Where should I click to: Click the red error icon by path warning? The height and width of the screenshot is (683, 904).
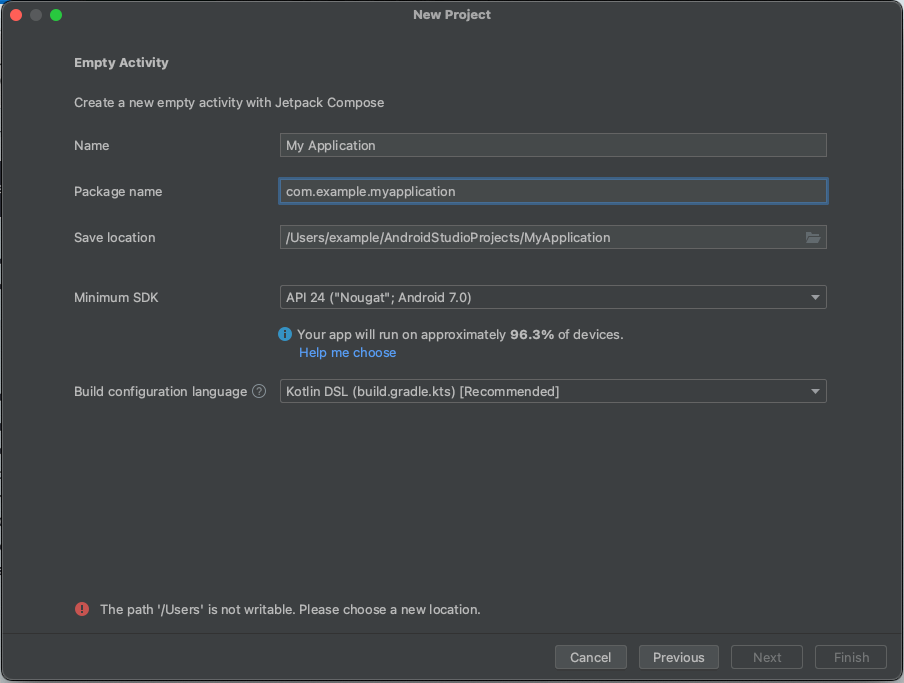coord(82,609)
